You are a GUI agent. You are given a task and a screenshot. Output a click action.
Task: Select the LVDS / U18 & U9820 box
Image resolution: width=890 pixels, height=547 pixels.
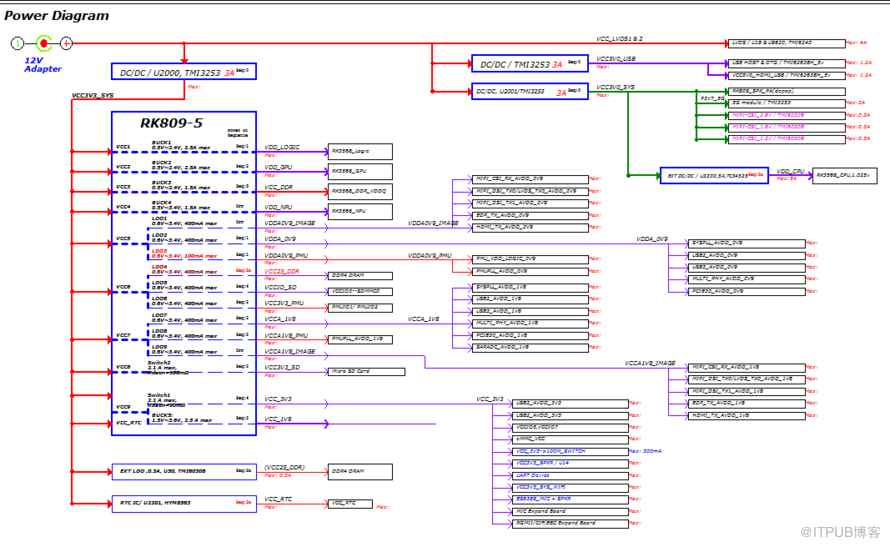coord(784,43)
